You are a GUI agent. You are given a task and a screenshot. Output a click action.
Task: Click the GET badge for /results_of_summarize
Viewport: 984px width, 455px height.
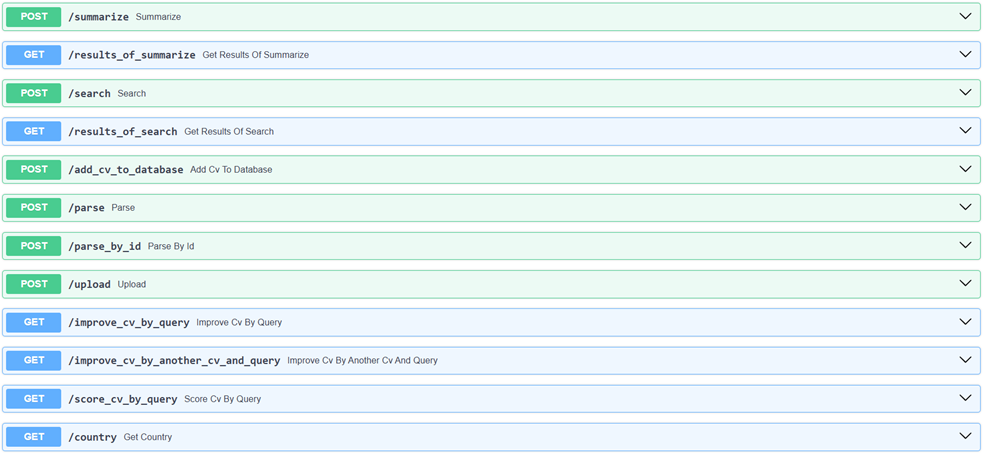pyautogui.click(x=34, y=55)
